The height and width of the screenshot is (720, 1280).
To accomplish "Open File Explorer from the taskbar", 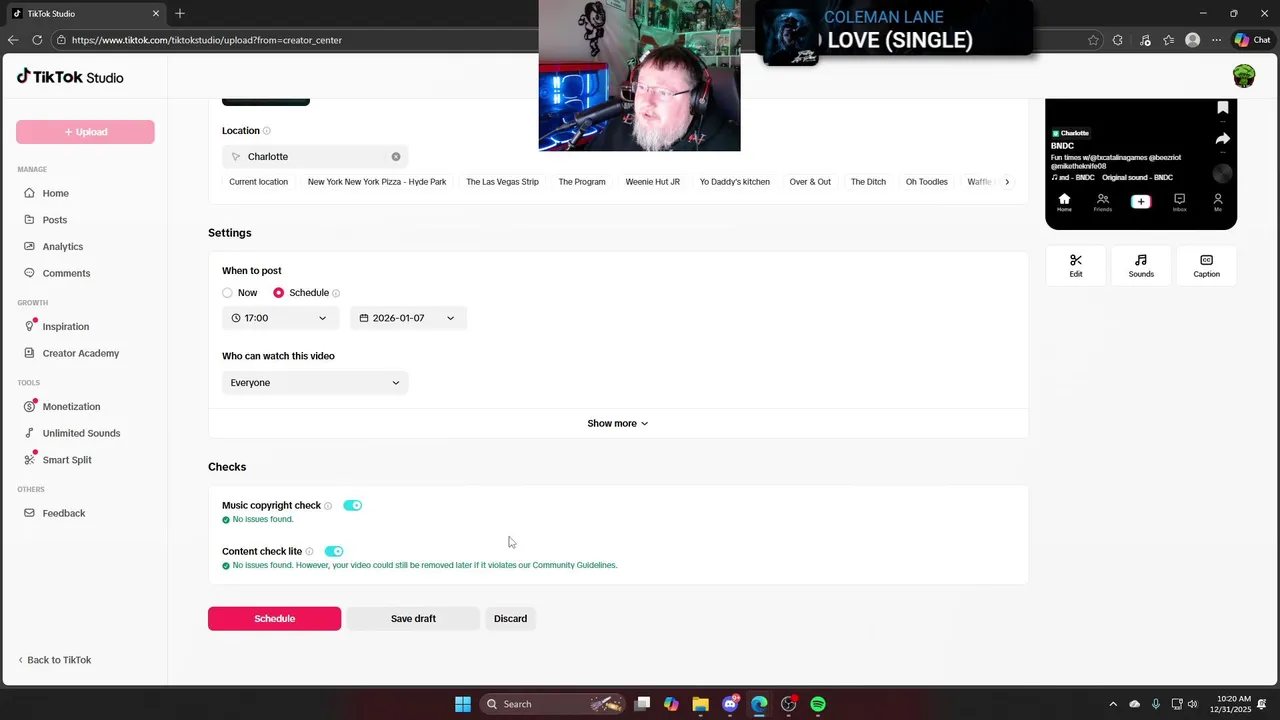I will pyautogui.click(x=700, y=704).
